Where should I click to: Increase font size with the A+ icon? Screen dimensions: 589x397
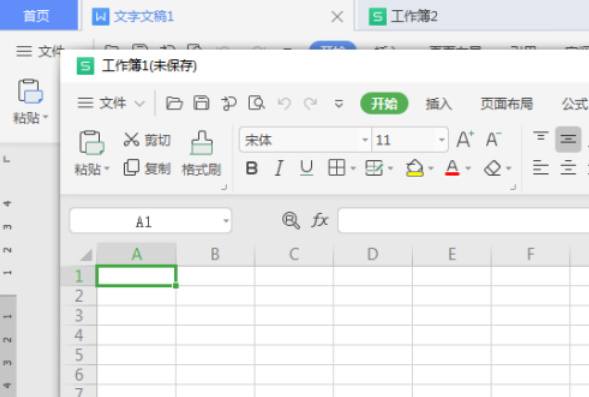click(465, 139)
